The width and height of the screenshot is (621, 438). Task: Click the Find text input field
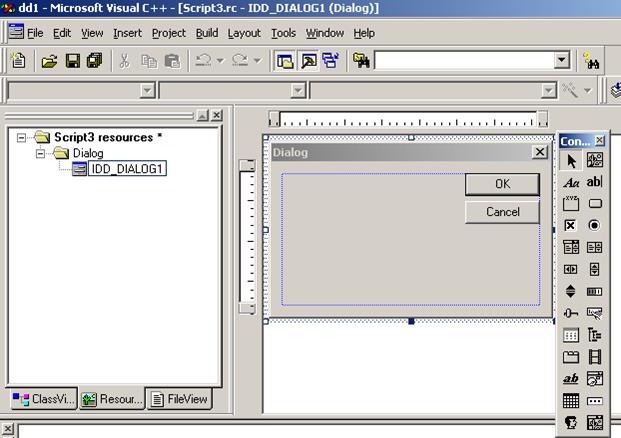point(464,61)
